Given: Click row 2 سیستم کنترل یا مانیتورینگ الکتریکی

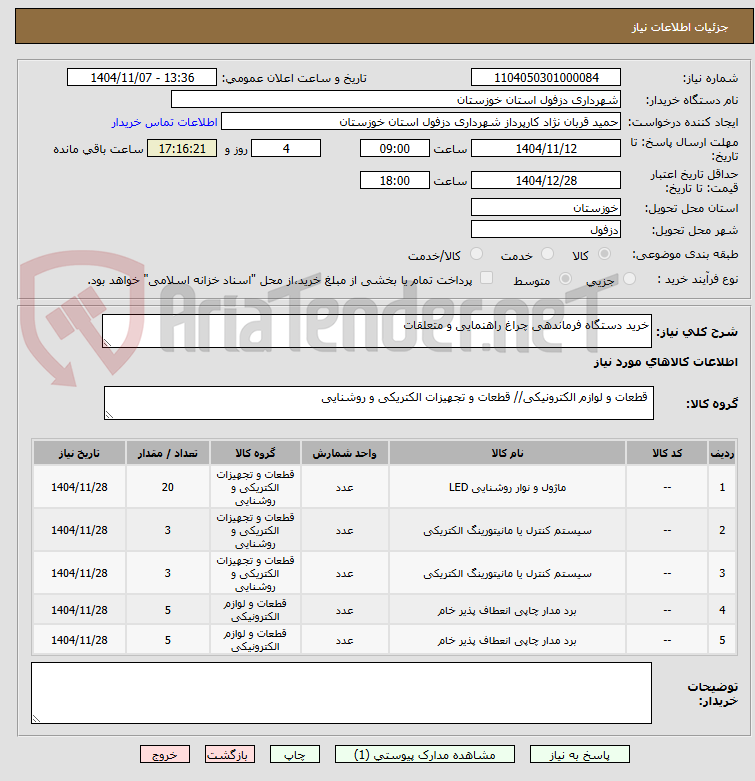Looking at the screenshot, I should (507, 530).
